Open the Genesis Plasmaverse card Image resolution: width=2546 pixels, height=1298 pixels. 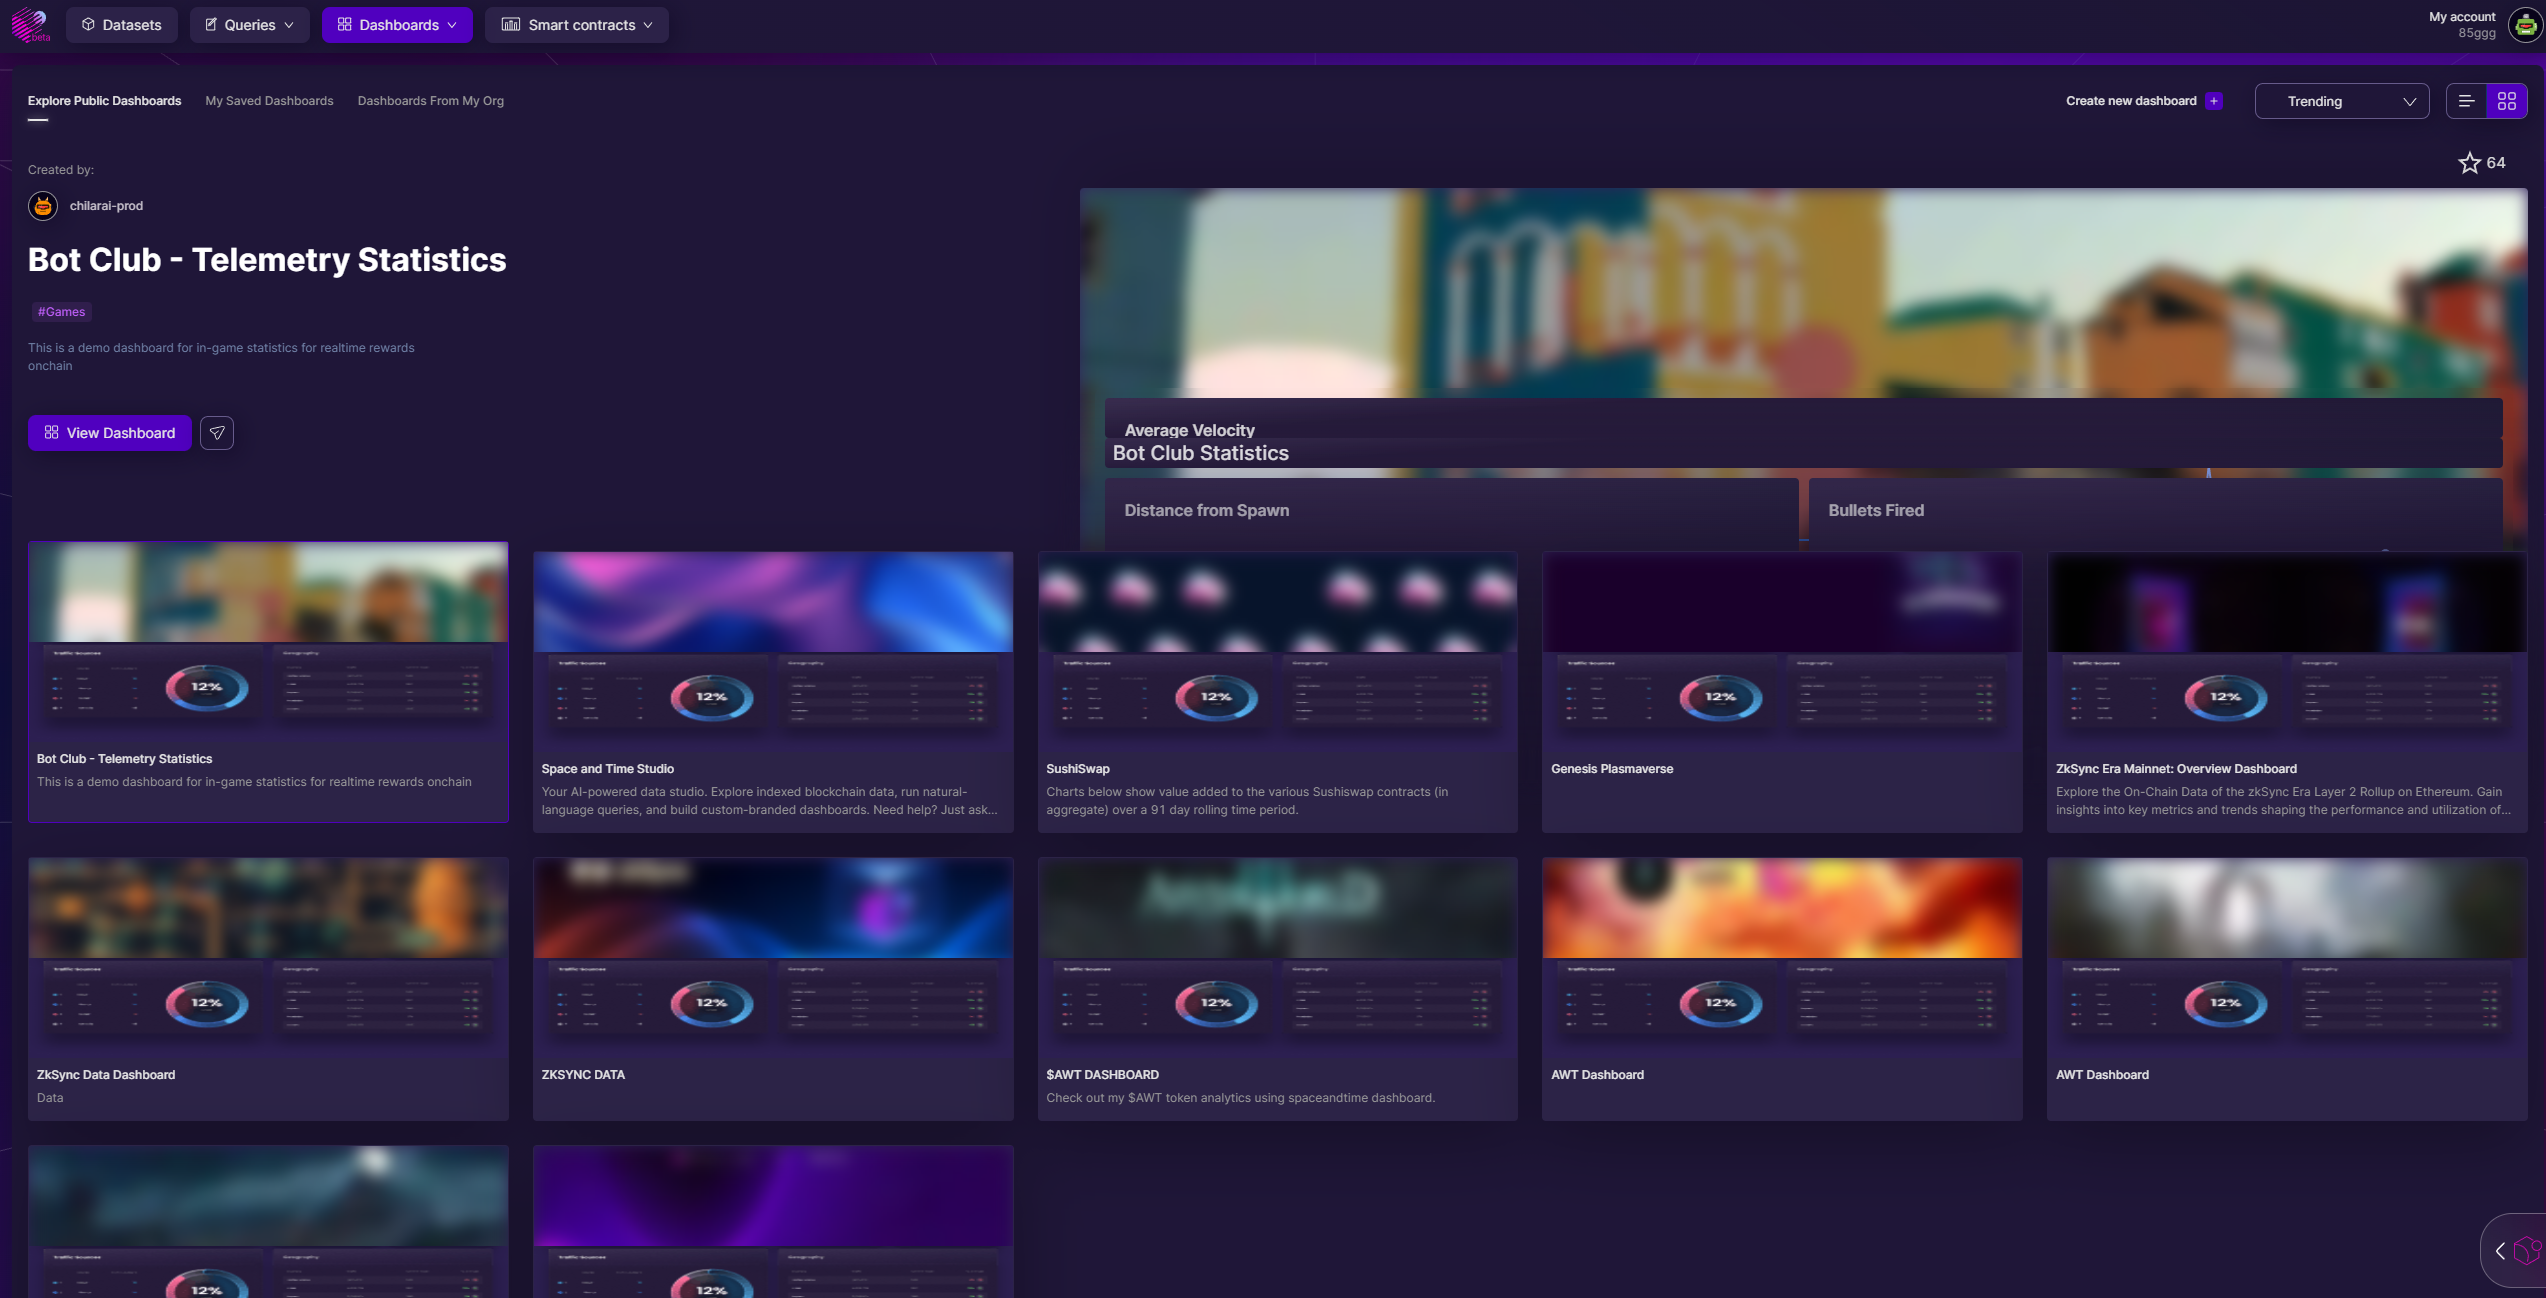[1782, 692]
